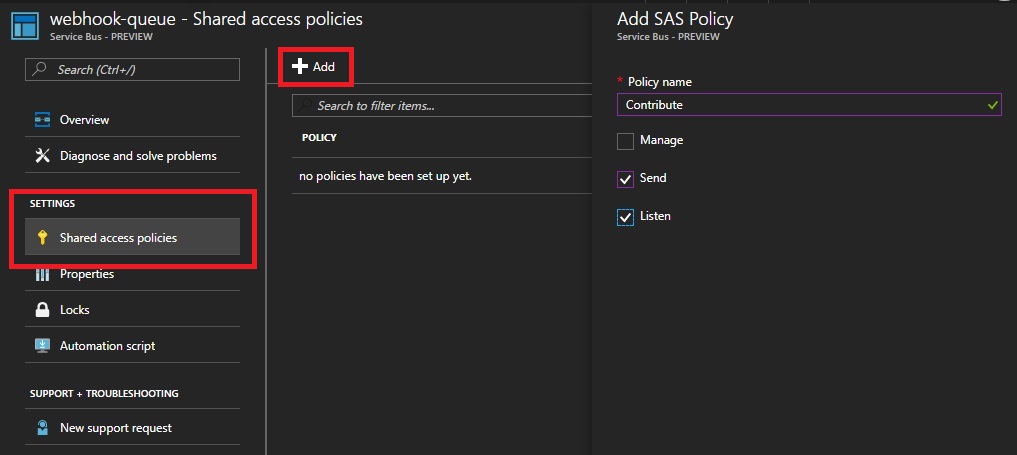The height and width of the screenshot is (455, 1017).
Task: Click the padlock icon for Locks
Action: (x=42, y=310)
